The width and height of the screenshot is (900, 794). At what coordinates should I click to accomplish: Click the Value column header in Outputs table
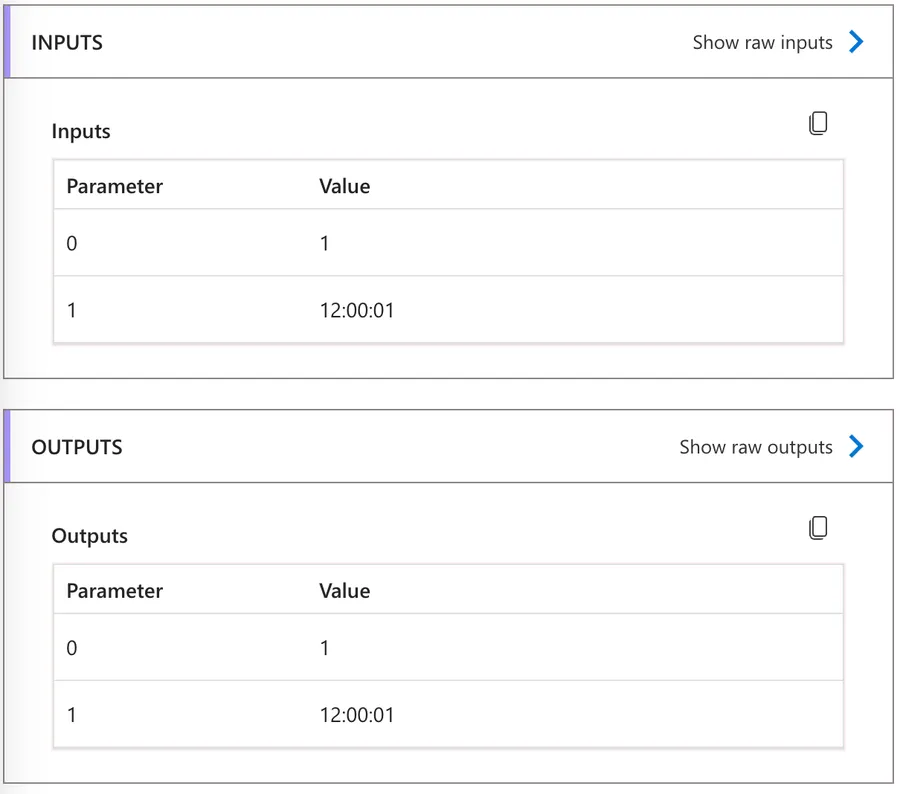[344, 591]
